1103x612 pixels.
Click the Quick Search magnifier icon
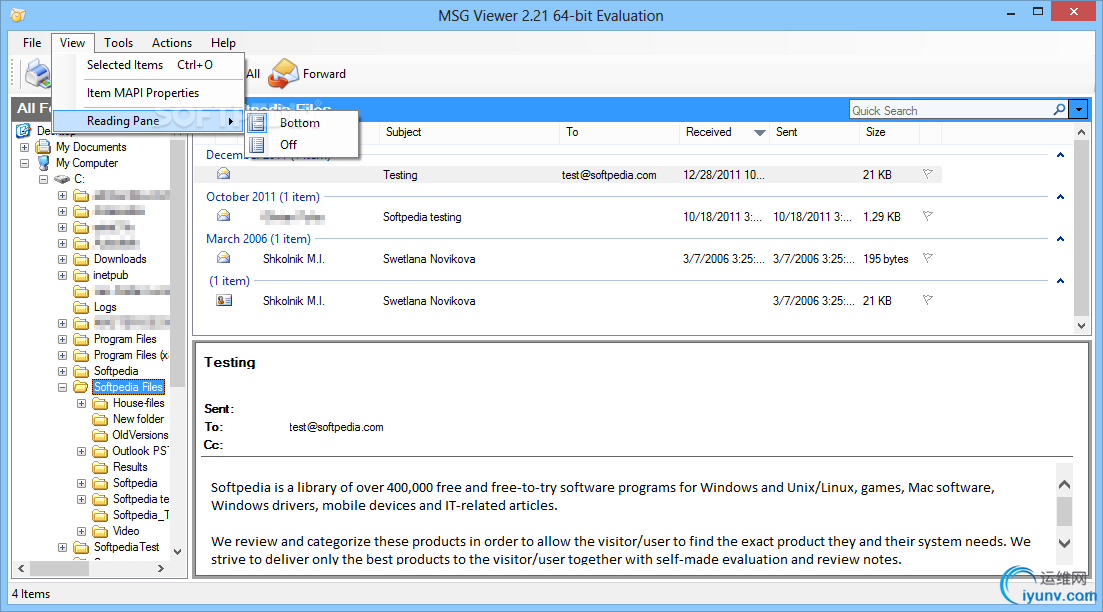(1059, 110)
